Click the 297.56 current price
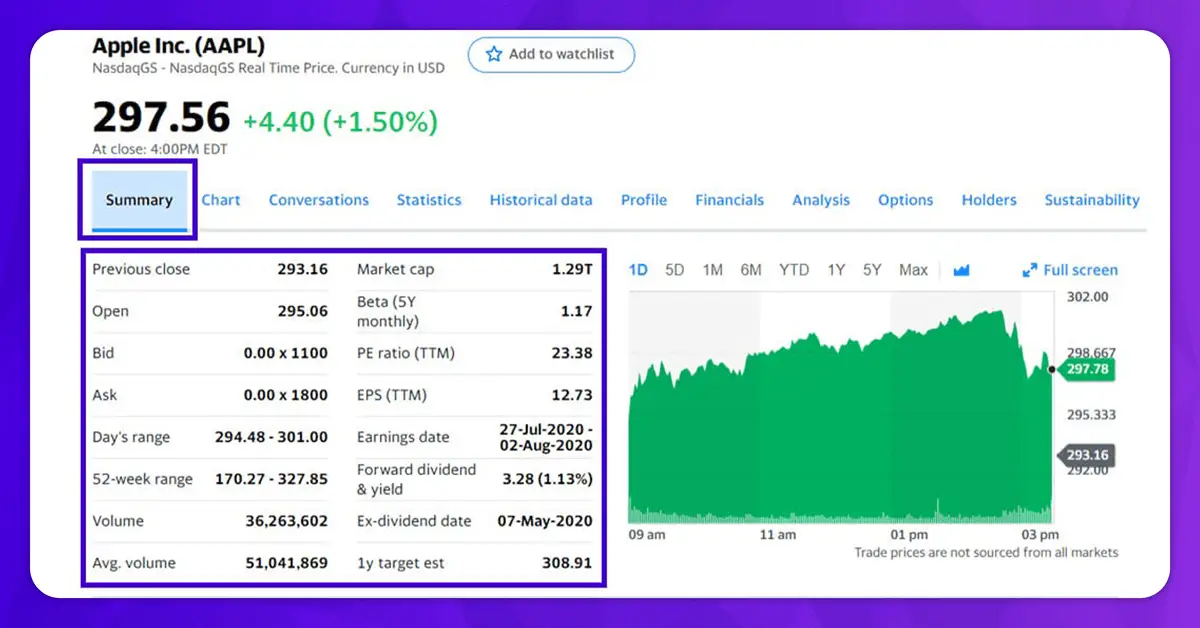 [161, 119]
